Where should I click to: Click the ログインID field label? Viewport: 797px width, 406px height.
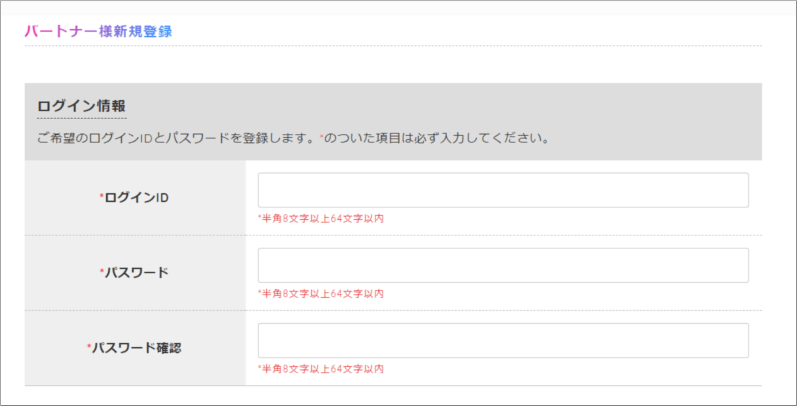click(x=136, y=198)
